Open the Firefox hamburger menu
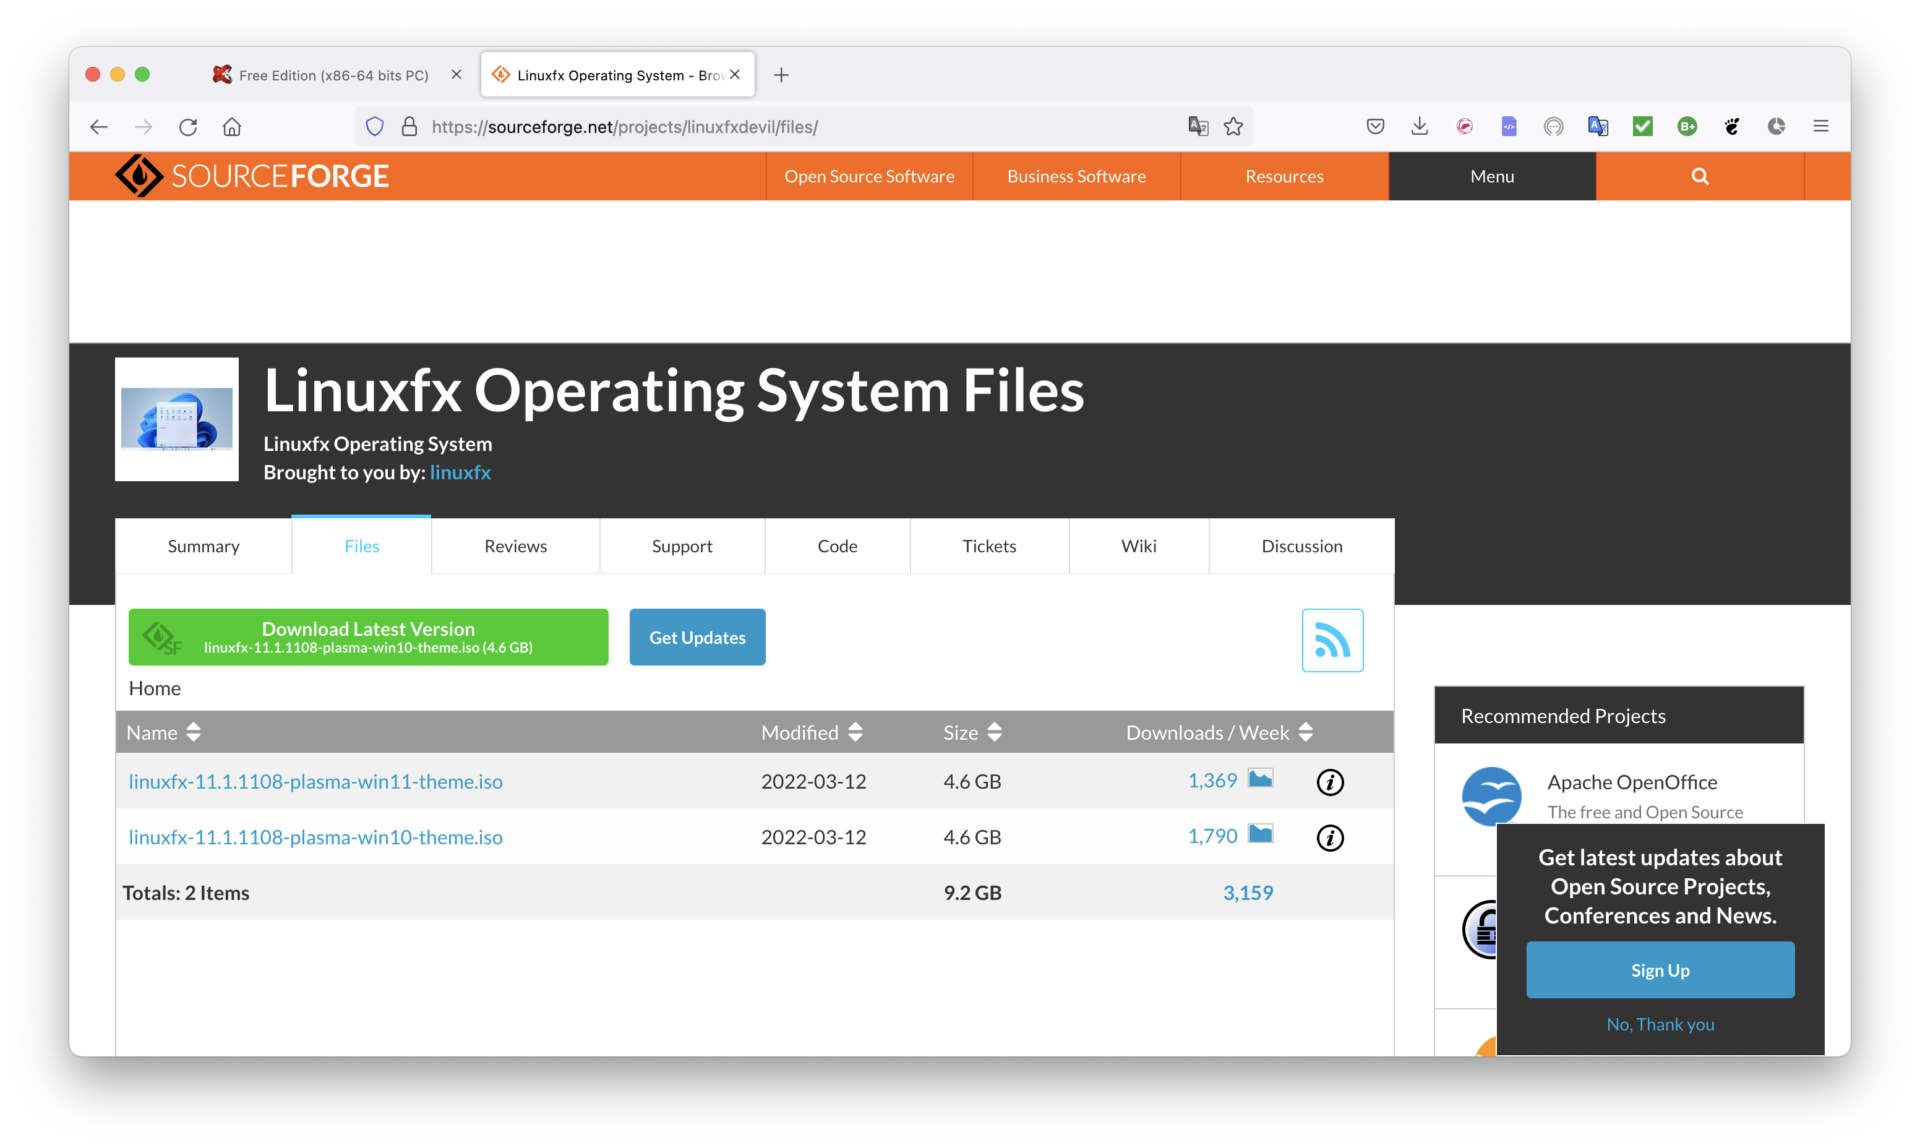The width and height of the screenshot is (1920, 1148). pyautogui.click(x=1821, y=126)
